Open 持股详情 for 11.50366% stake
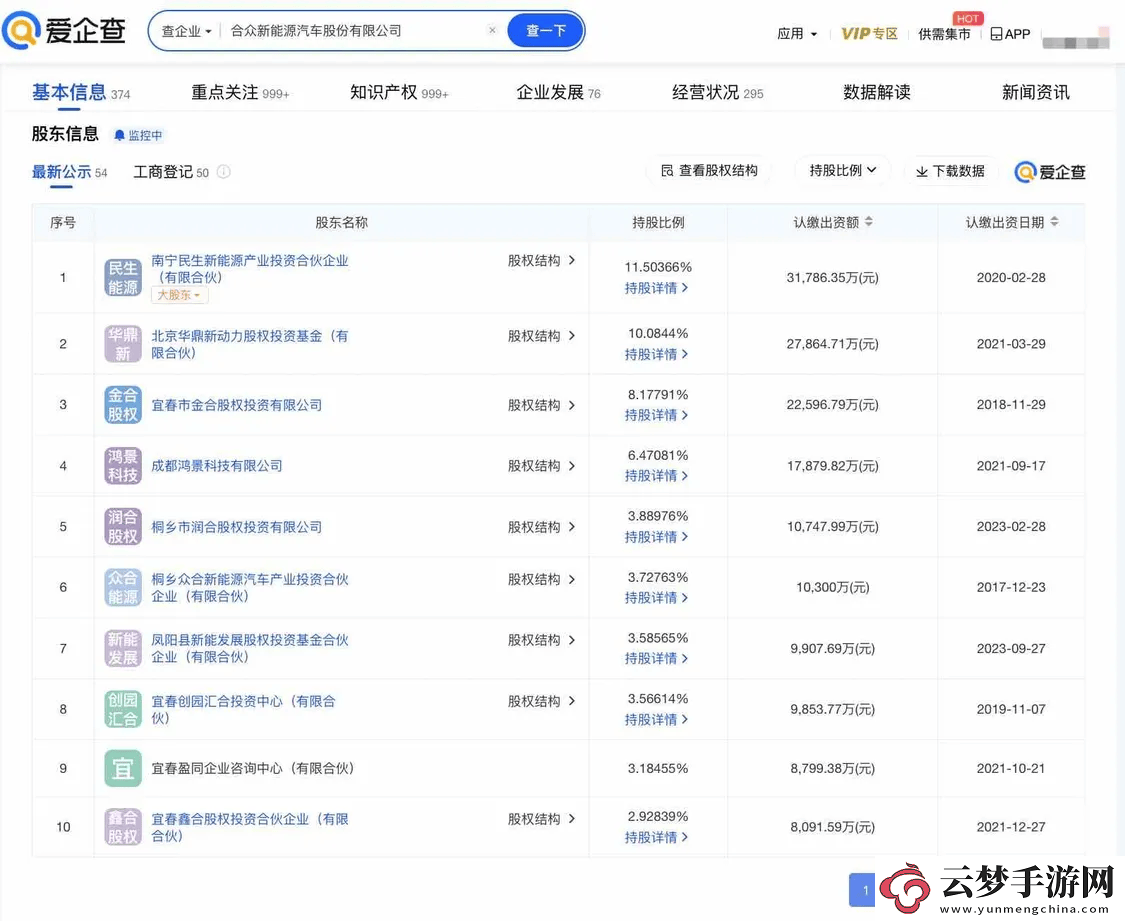 (x=656, y=288)
